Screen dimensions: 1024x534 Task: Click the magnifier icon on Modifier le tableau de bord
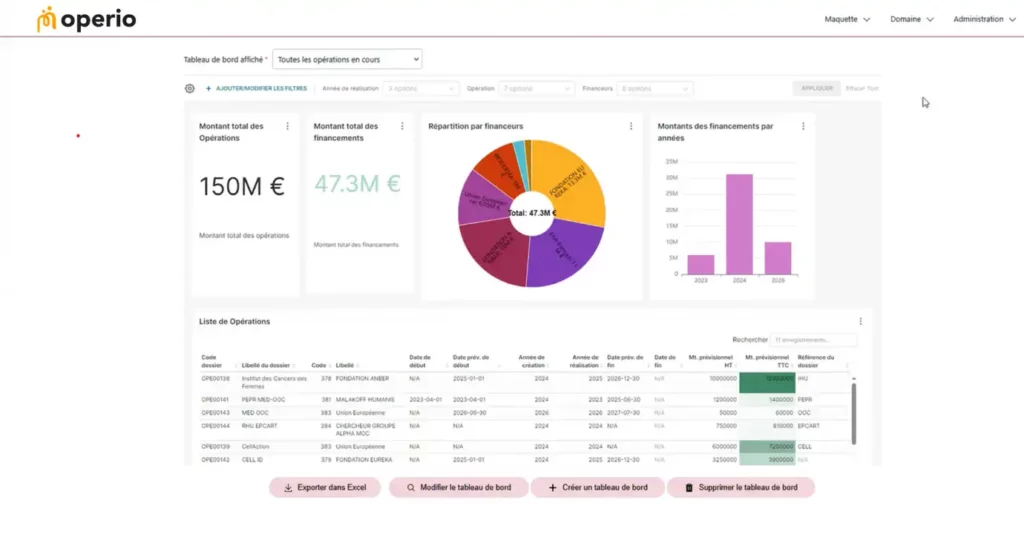[x=411, y=488]
